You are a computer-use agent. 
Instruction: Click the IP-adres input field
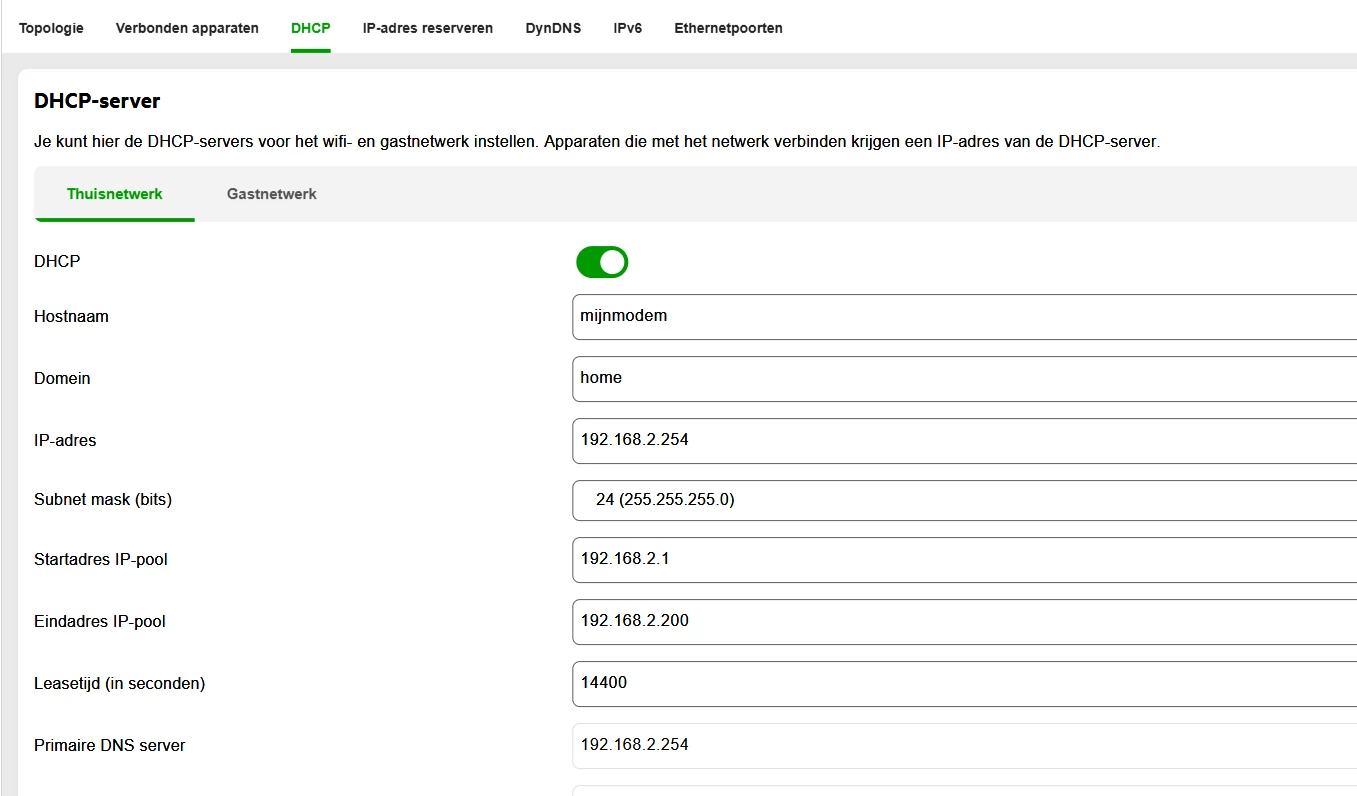(x=965, y=441)
